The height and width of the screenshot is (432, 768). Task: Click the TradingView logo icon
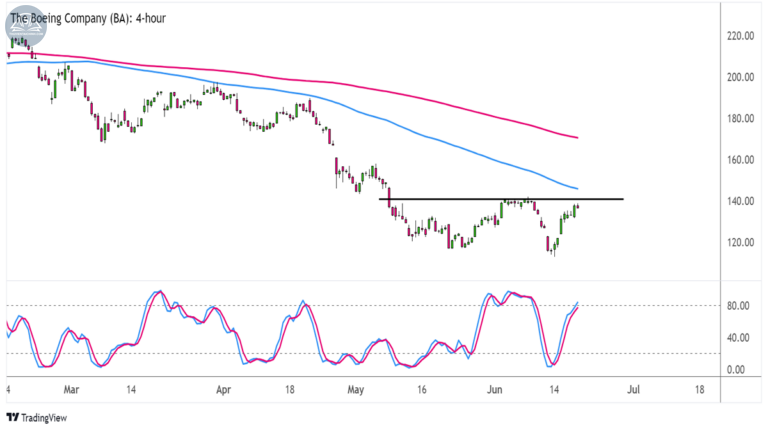tap(12, 417)
